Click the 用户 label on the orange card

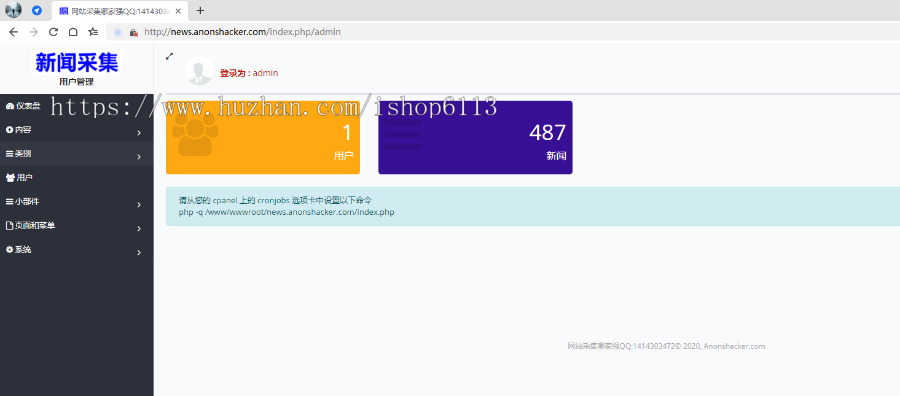tap(344, 156)
